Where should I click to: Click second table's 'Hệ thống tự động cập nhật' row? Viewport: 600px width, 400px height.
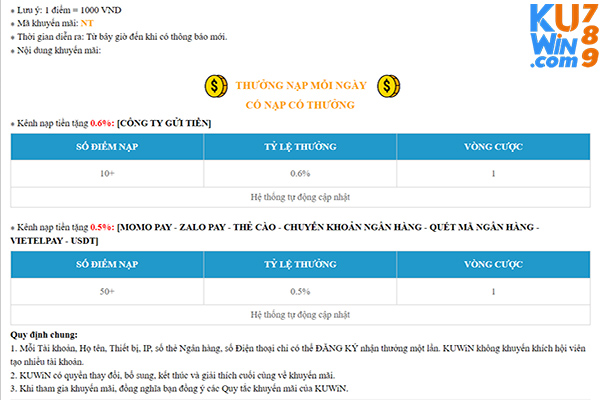(x=300, y=315)
